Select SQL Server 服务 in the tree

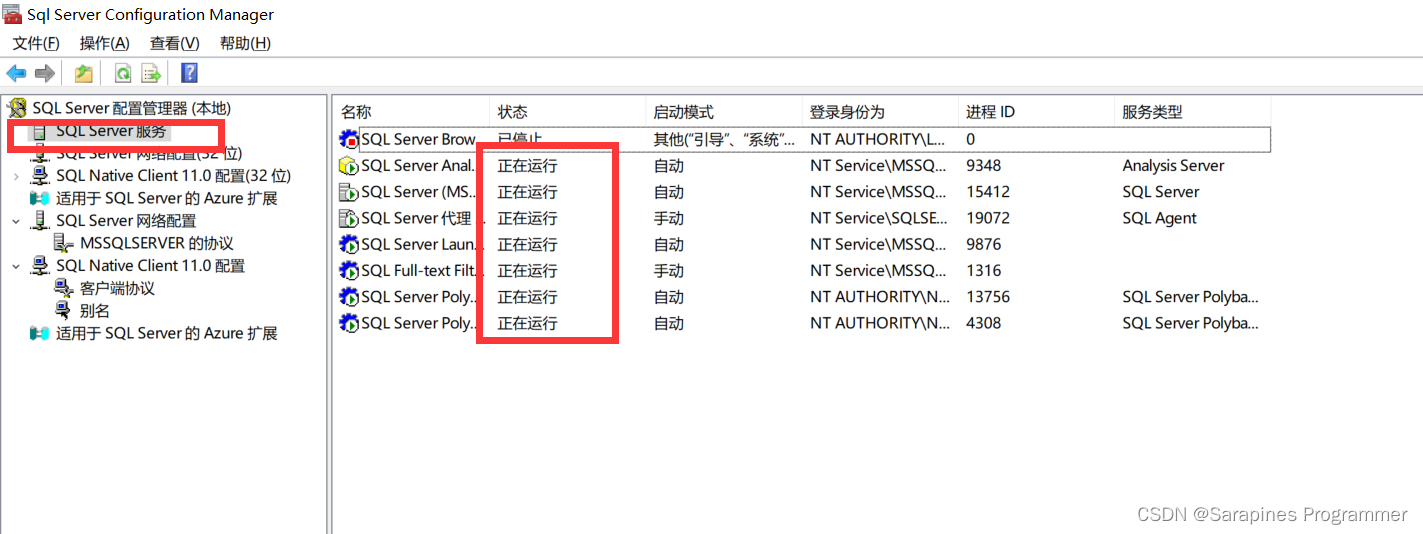click(x=112, y=132)
